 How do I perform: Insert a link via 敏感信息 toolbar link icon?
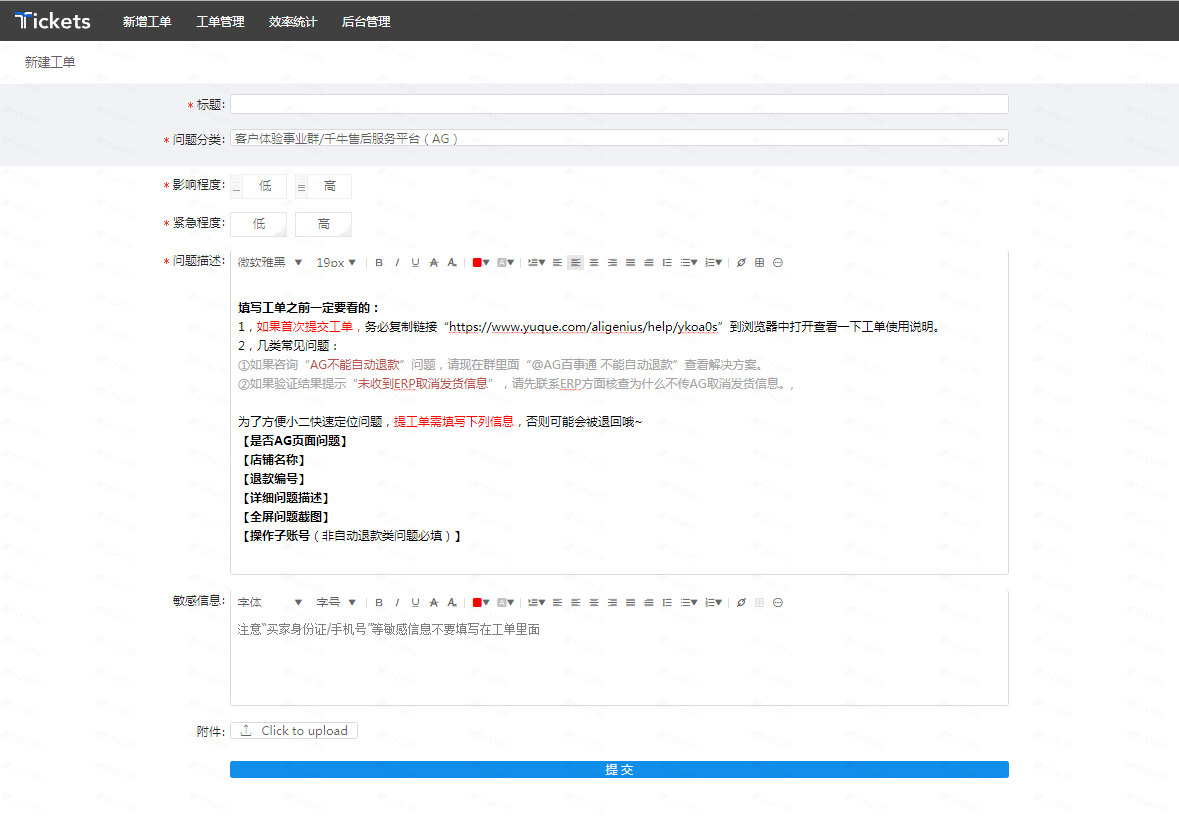point(741,602)
